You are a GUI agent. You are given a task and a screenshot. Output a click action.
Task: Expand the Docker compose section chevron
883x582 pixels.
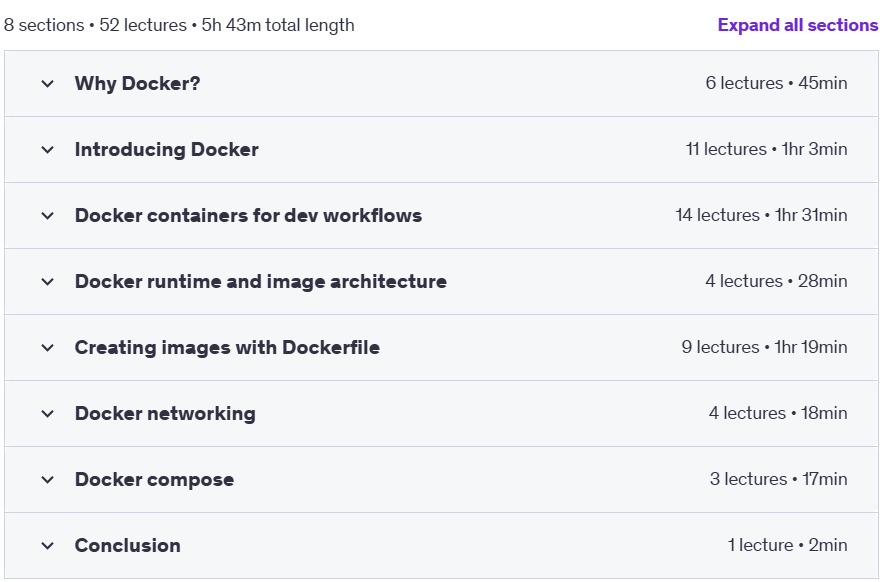pos(48,479)
